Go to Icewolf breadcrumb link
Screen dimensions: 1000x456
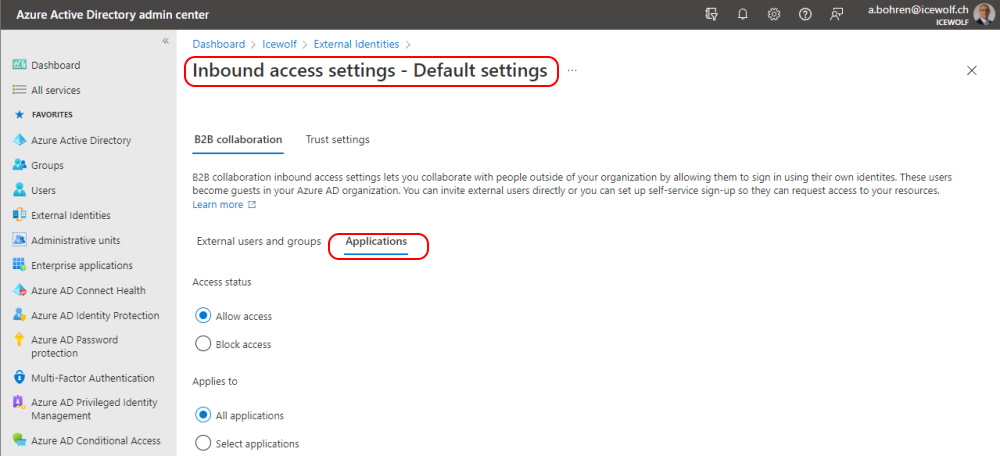click(x=279, y=44)
